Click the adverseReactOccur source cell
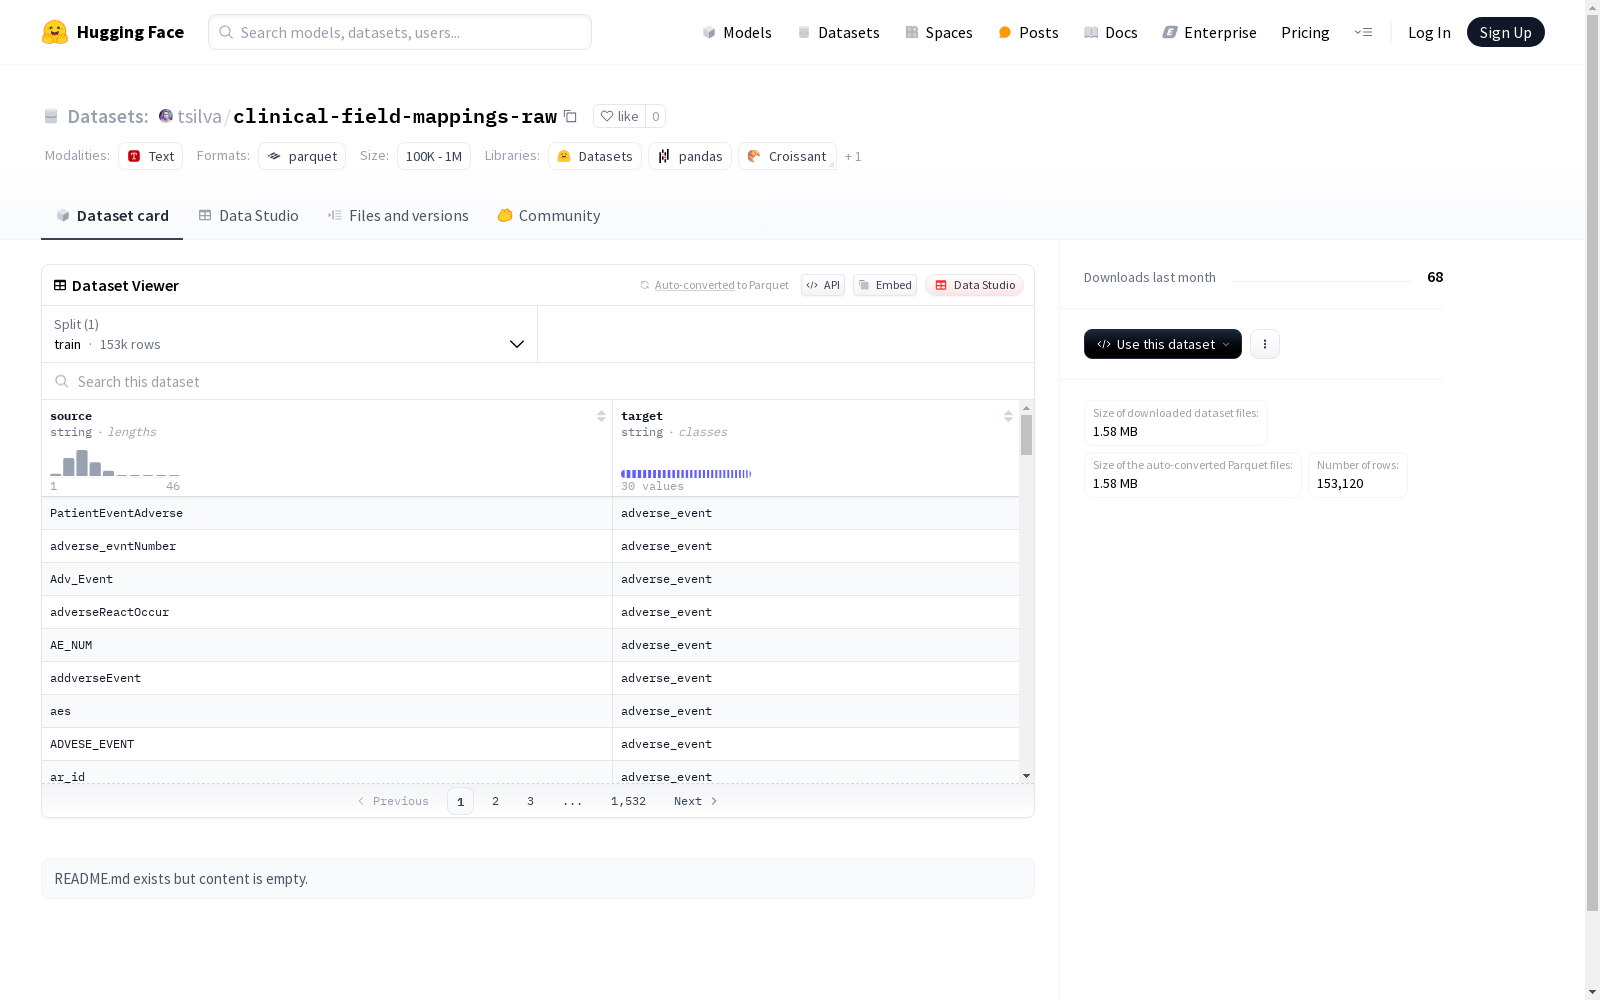The width and height of the screenshot is (1600, 1000). (327, 612)
